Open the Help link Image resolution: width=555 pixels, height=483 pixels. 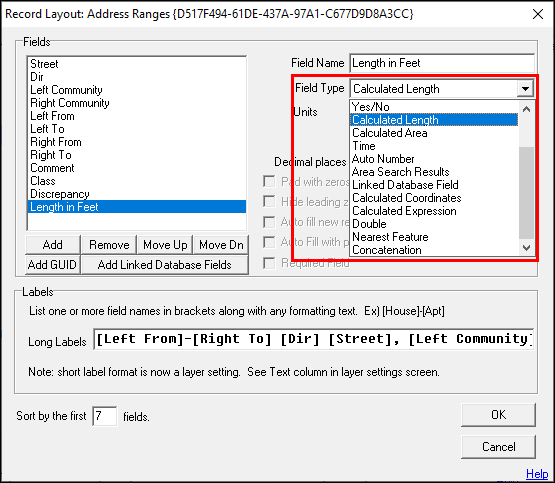(537, 474)
